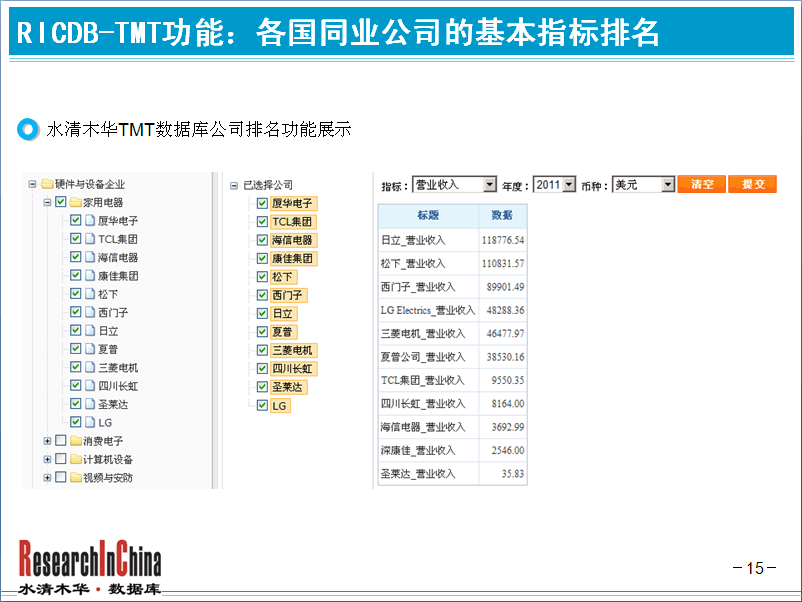Click the 深康佳_营业收入 table row title
Image resolution: width=802 pixels, height=602 pixels.
pos(418,451)
